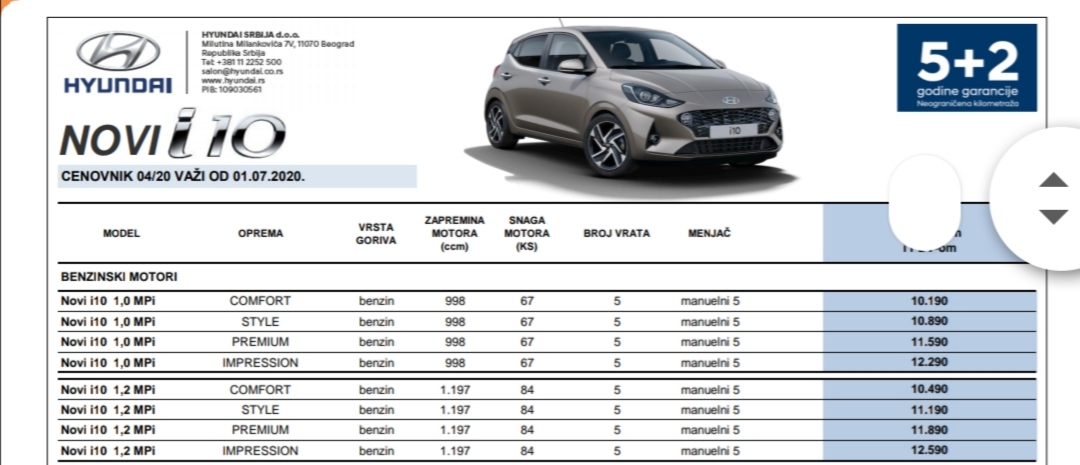Click the MENJAČ column header
Screen dimensions: 1080x465
click(709, 234)
